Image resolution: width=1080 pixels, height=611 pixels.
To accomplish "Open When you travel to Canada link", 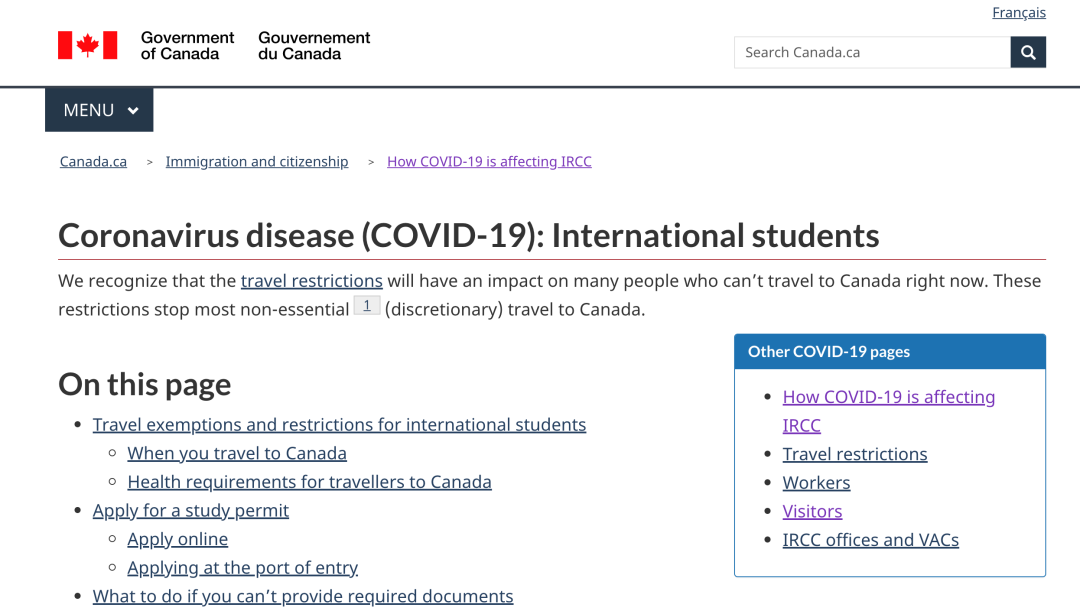I will [237, 454].
